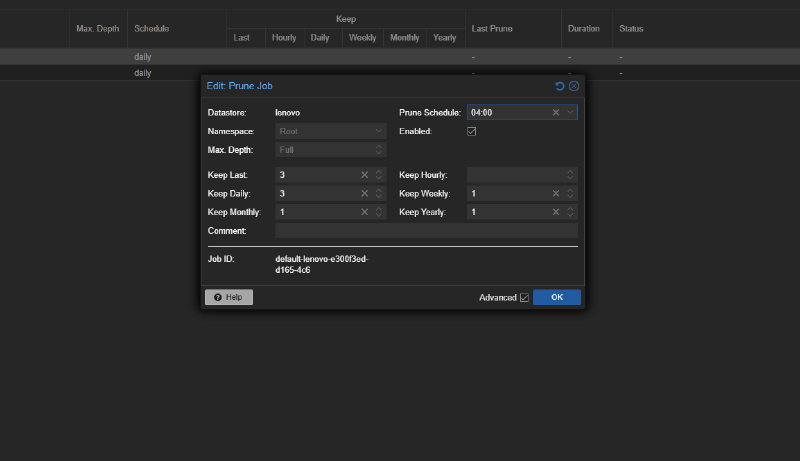Open the Namespace dropdown
Screen dimensions: 800x461
coord(379,131)
